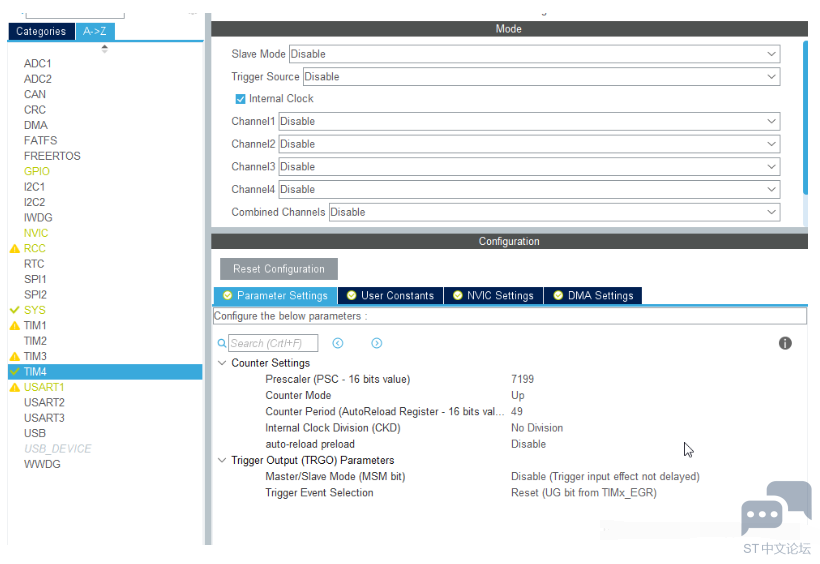Click the TIM1 warning triangle icon
Image resolution: width=820 pixels, height=564 pixels.
15,325
